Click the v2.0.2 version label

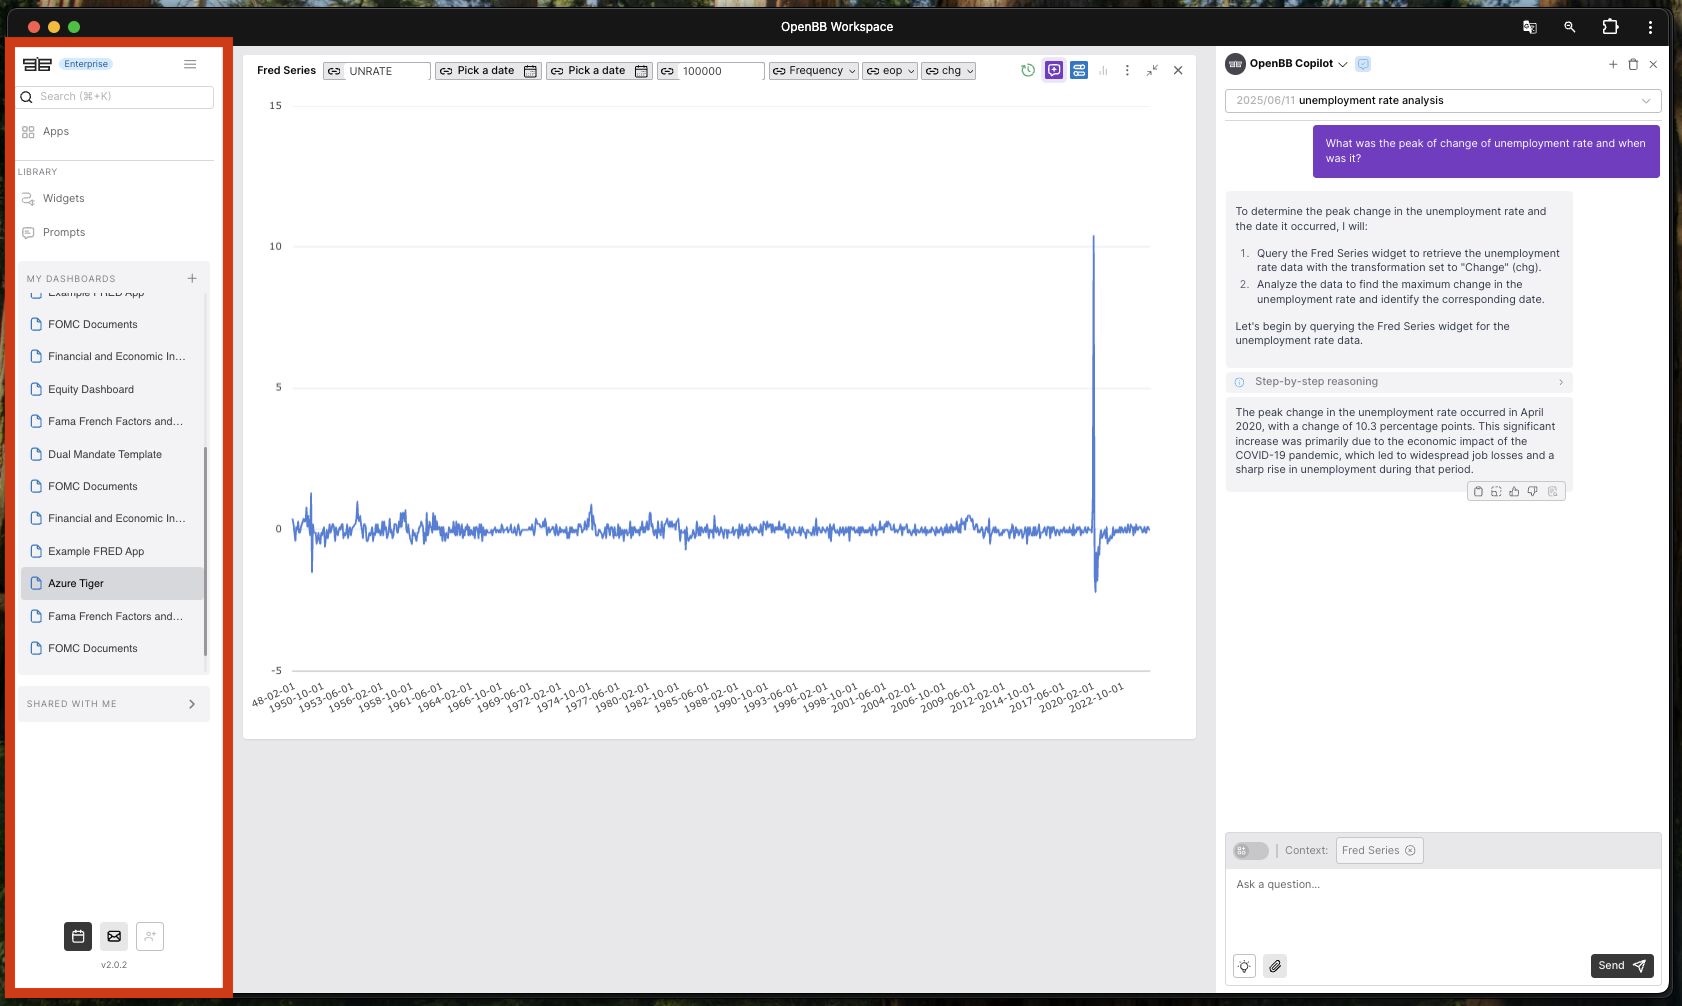tap(114, 965)
